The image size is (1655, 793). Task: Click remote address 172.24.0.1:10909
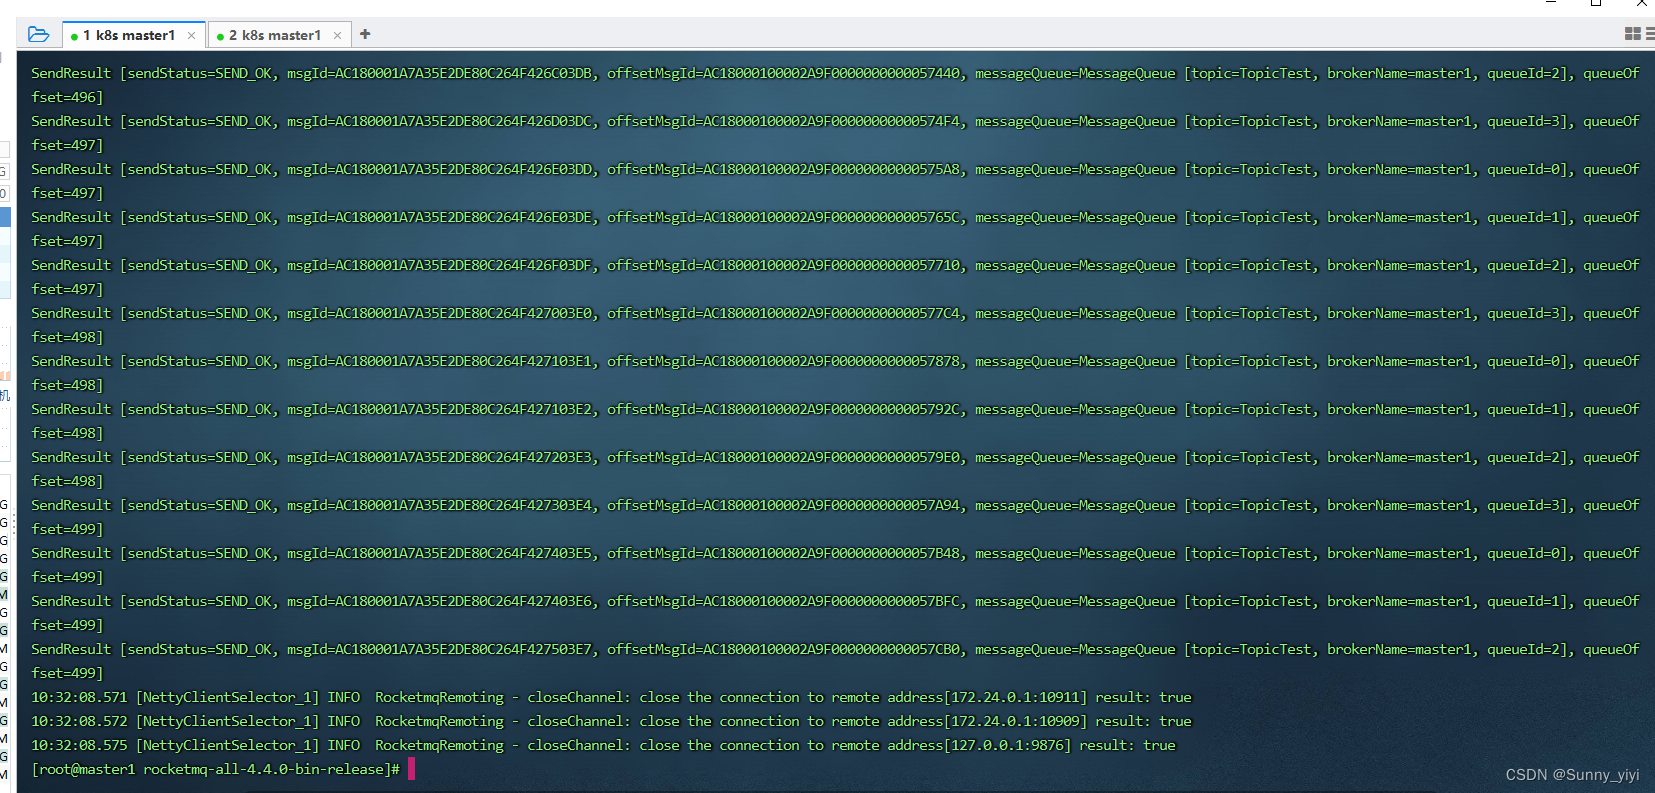point(1015,721)
